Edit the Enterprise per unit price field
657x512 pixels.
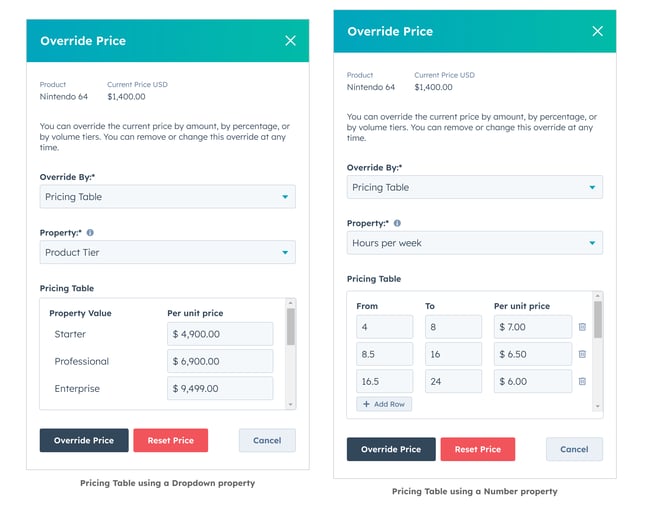point(219,389)
